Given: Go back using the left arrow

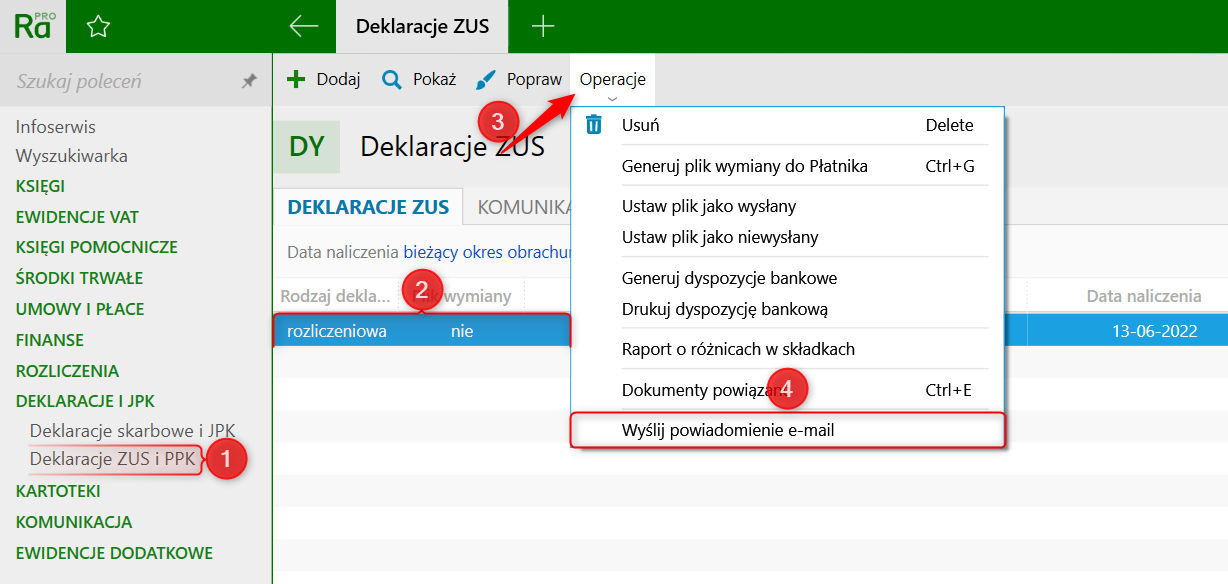Looking at the screenshot, I should point(303,26).
